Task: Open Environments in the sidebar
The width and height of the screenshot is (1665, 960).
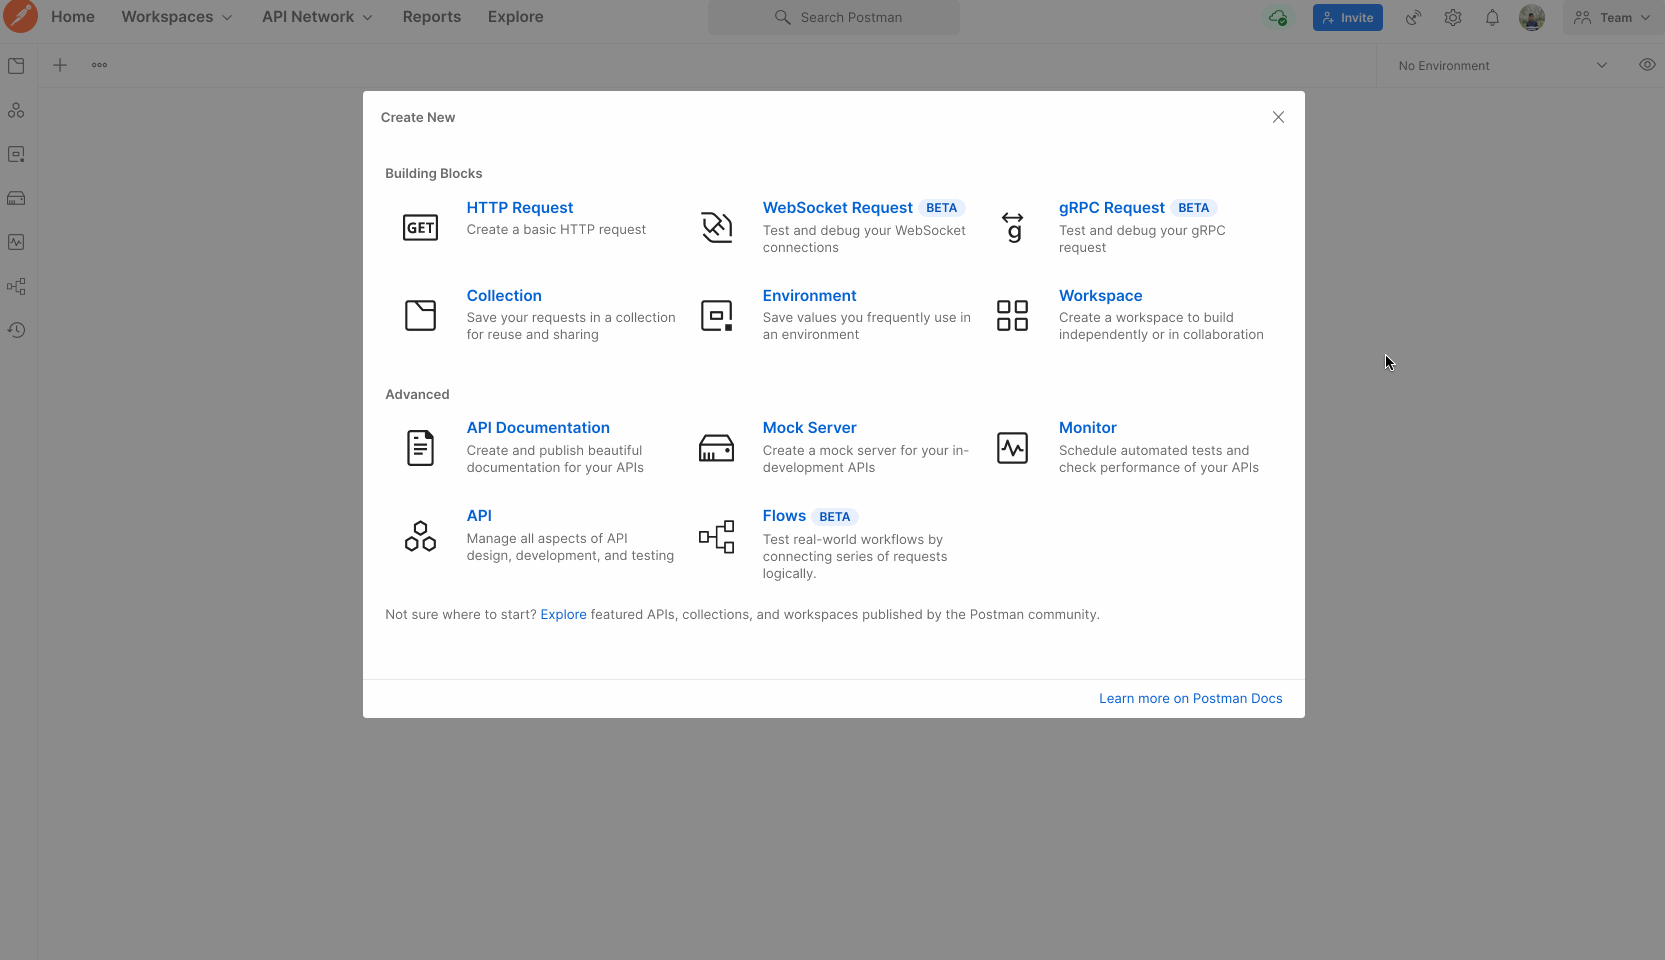Action: 16,154
